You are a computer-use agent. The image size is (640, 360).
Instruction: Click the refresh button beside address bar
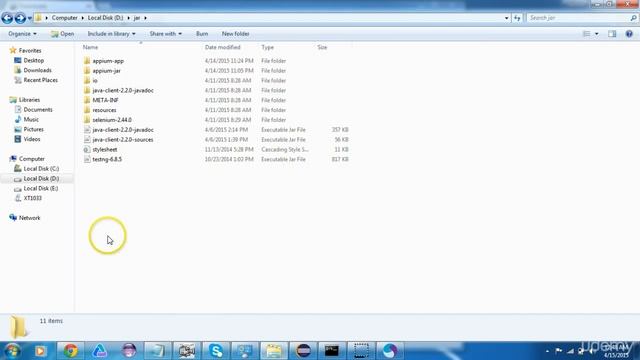[x=517, y=18]
